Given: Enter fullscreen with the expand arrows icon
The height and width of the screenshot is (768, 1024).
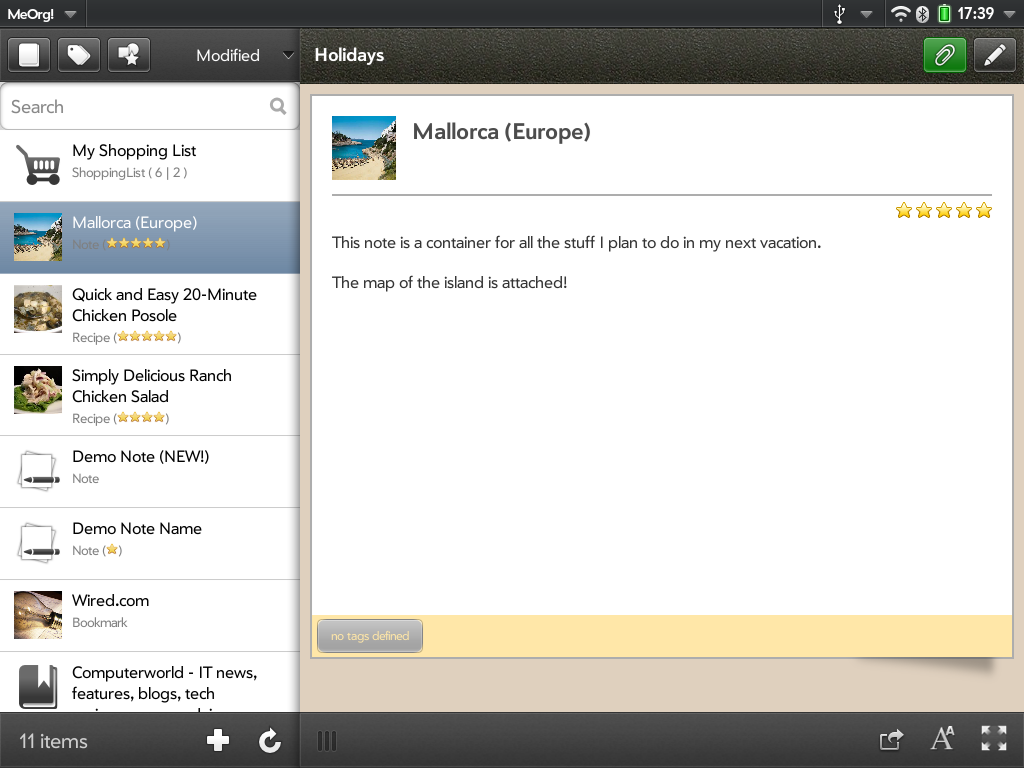Looking at the screenshot, I should coord(994,739).
